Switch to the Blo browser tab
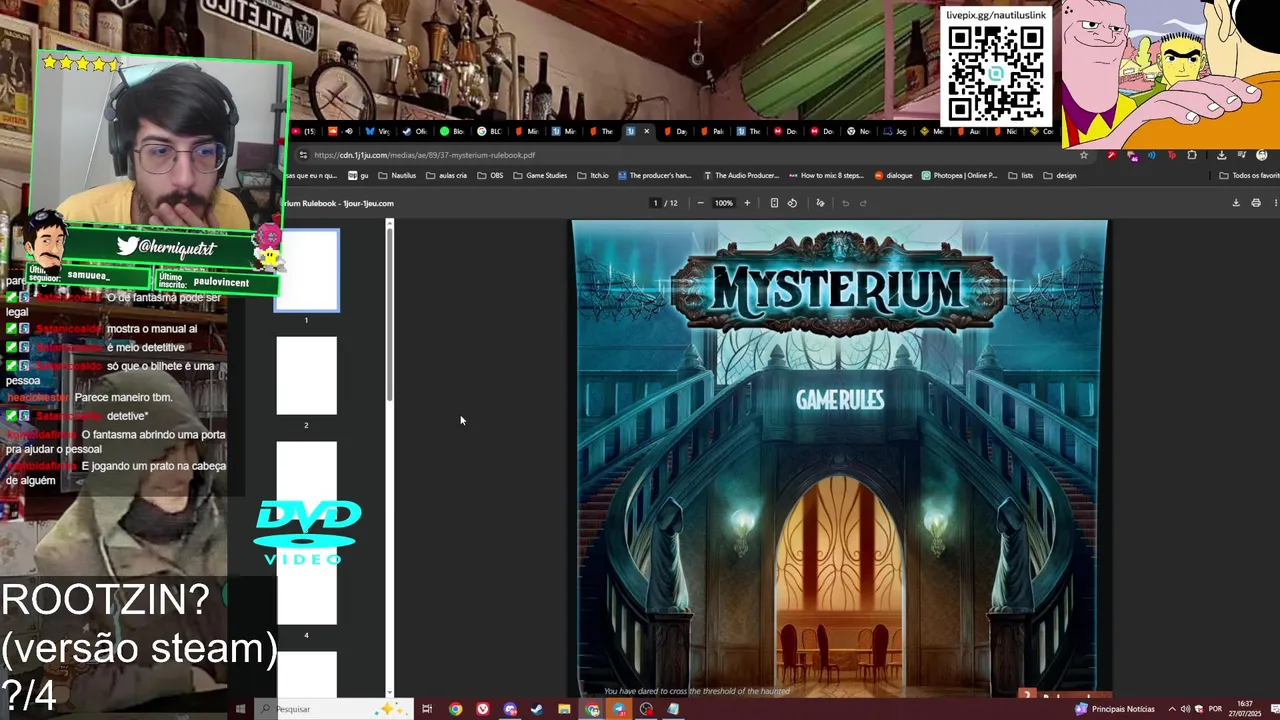1280x720 pixels. click(x=453, y=131)
